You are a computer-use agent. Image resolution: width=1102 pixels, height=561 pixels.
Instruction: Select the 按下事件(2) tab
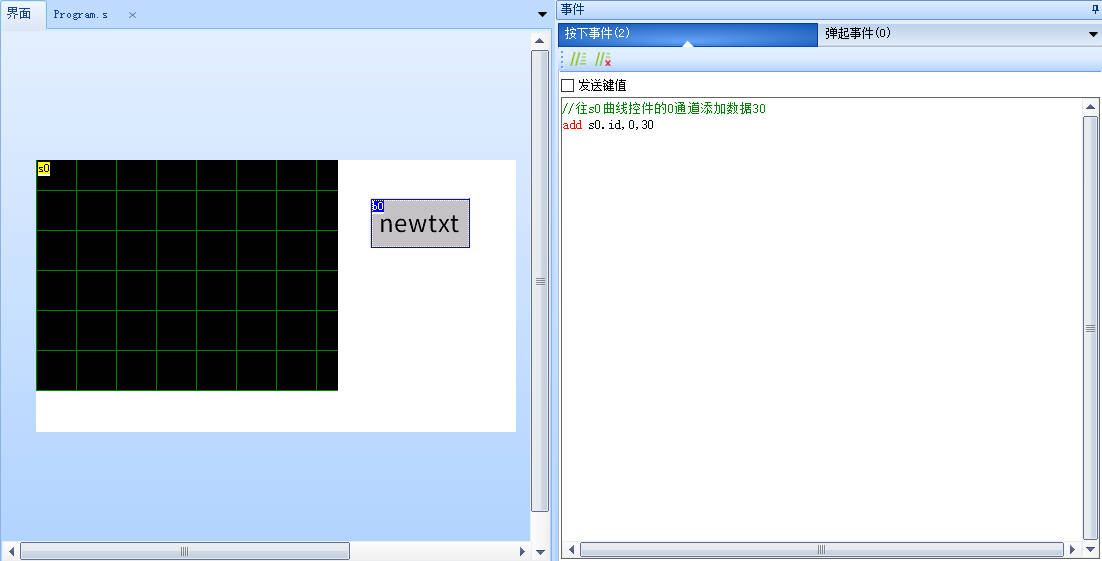[597, 33]
